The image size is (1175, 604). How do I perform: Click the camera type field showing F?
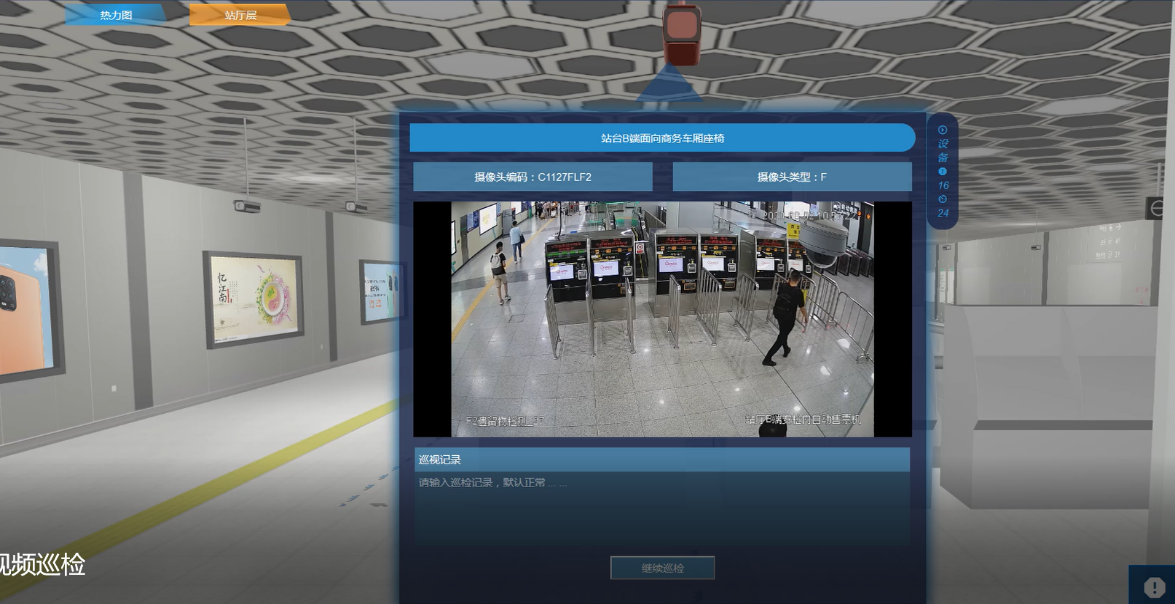791,177
